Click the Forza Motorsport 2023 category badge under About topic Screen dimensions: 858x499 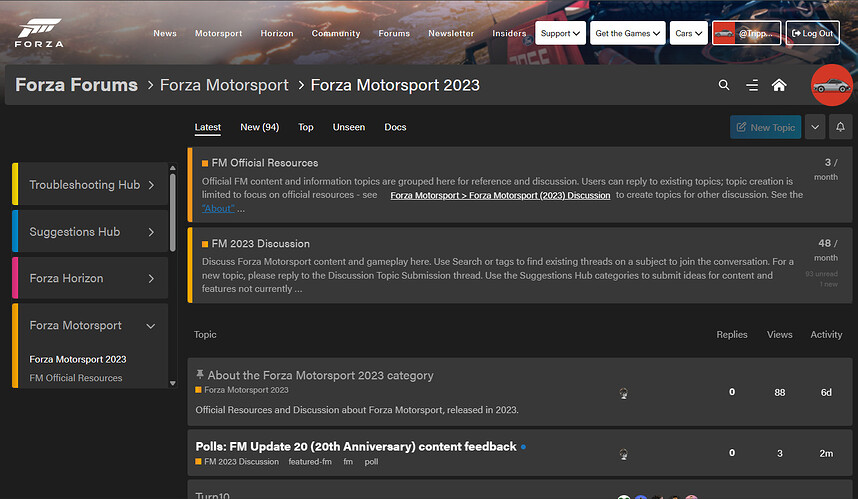pyautogui.click(x=242, y=390)
